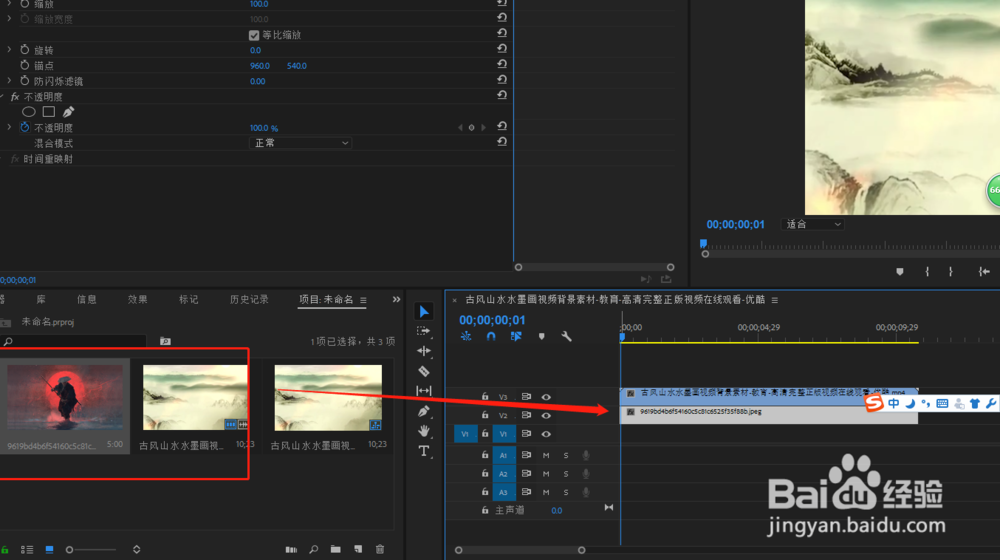
Task: Switch project panel to icon view
Action: coord(50,549)
